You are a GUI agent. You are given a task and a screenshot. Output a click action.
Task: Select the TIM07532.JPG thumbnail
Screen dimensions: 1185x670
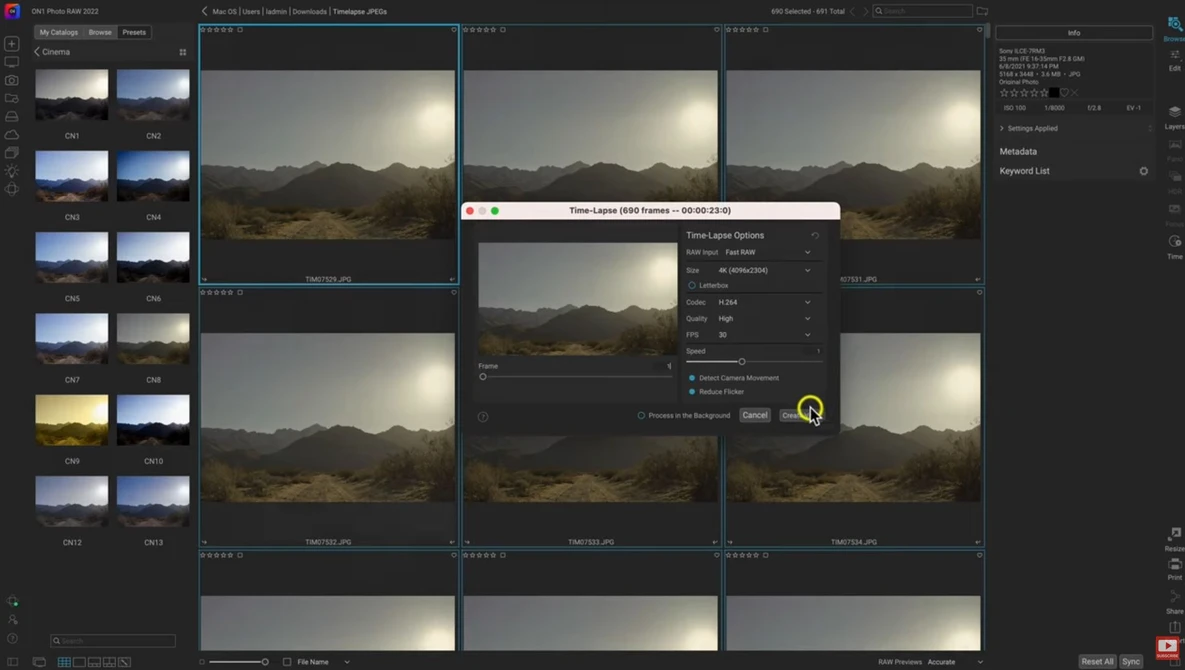click(328, 418)
